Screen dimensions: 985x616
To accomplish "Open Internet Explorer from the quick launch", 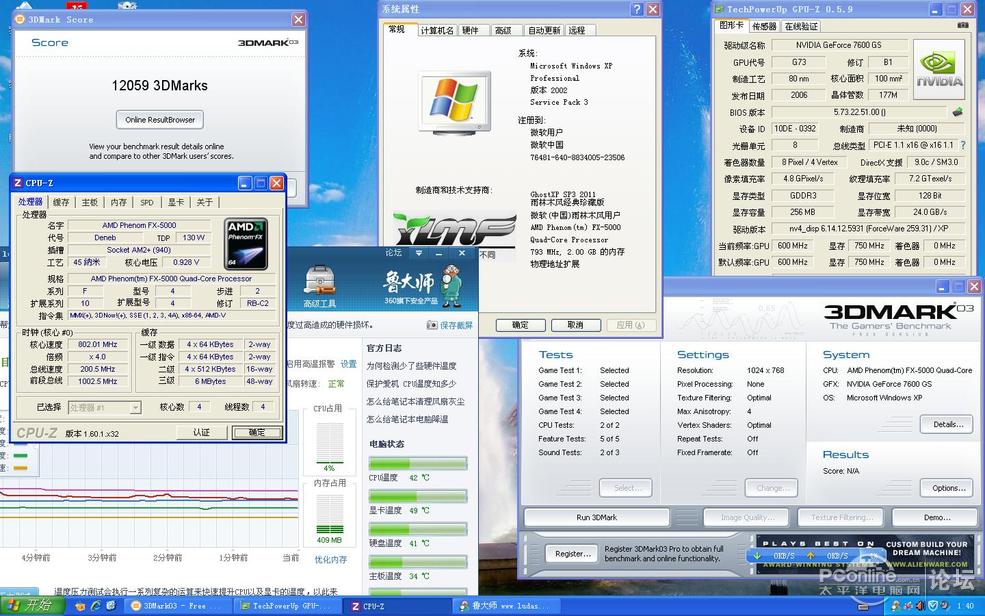I will (x=95, y=606).
